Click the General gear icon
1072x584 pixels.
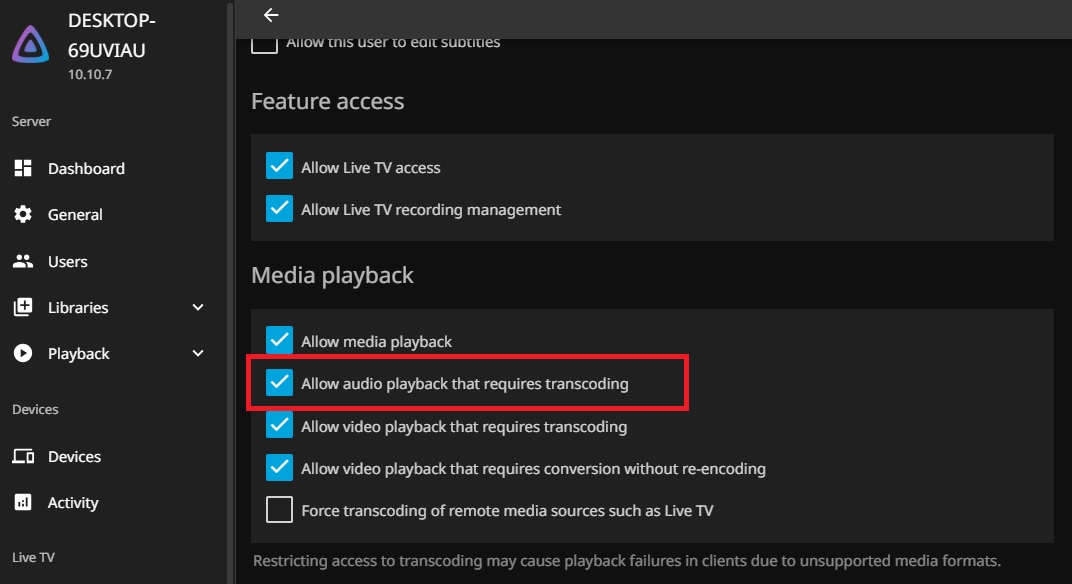23,214
